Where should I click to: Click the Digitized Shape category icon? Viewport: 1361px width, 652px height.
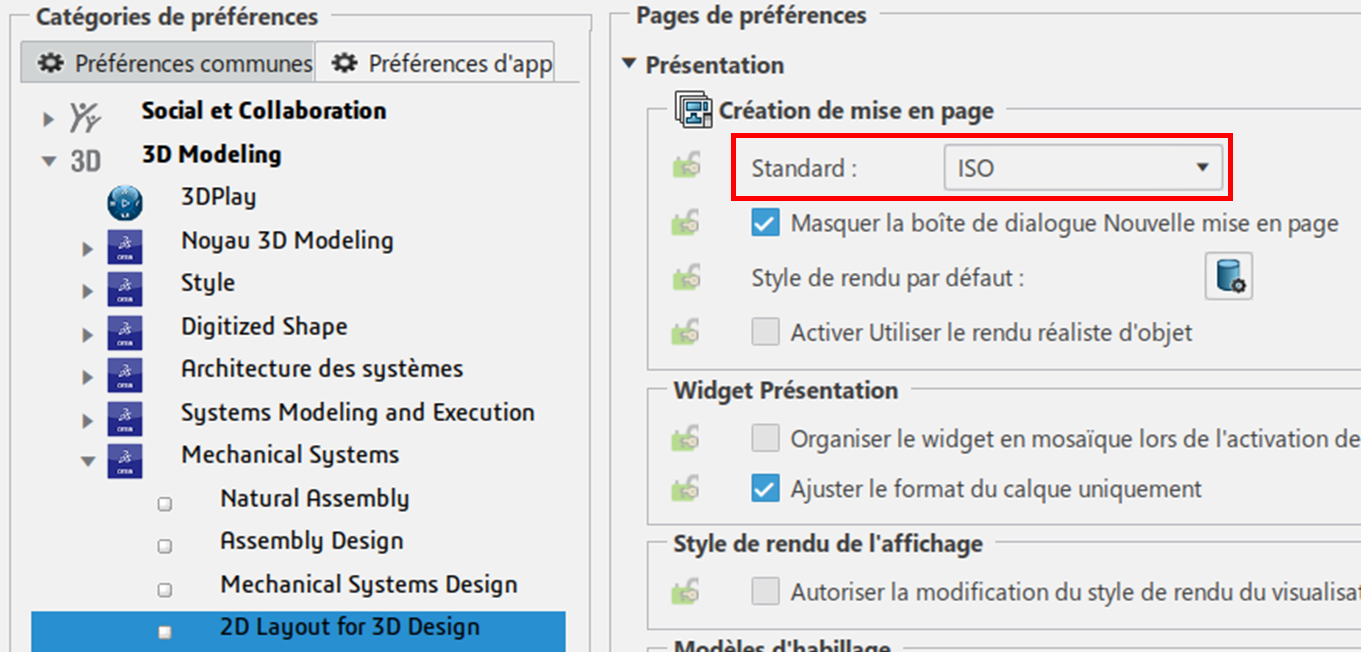coord(125,332)
